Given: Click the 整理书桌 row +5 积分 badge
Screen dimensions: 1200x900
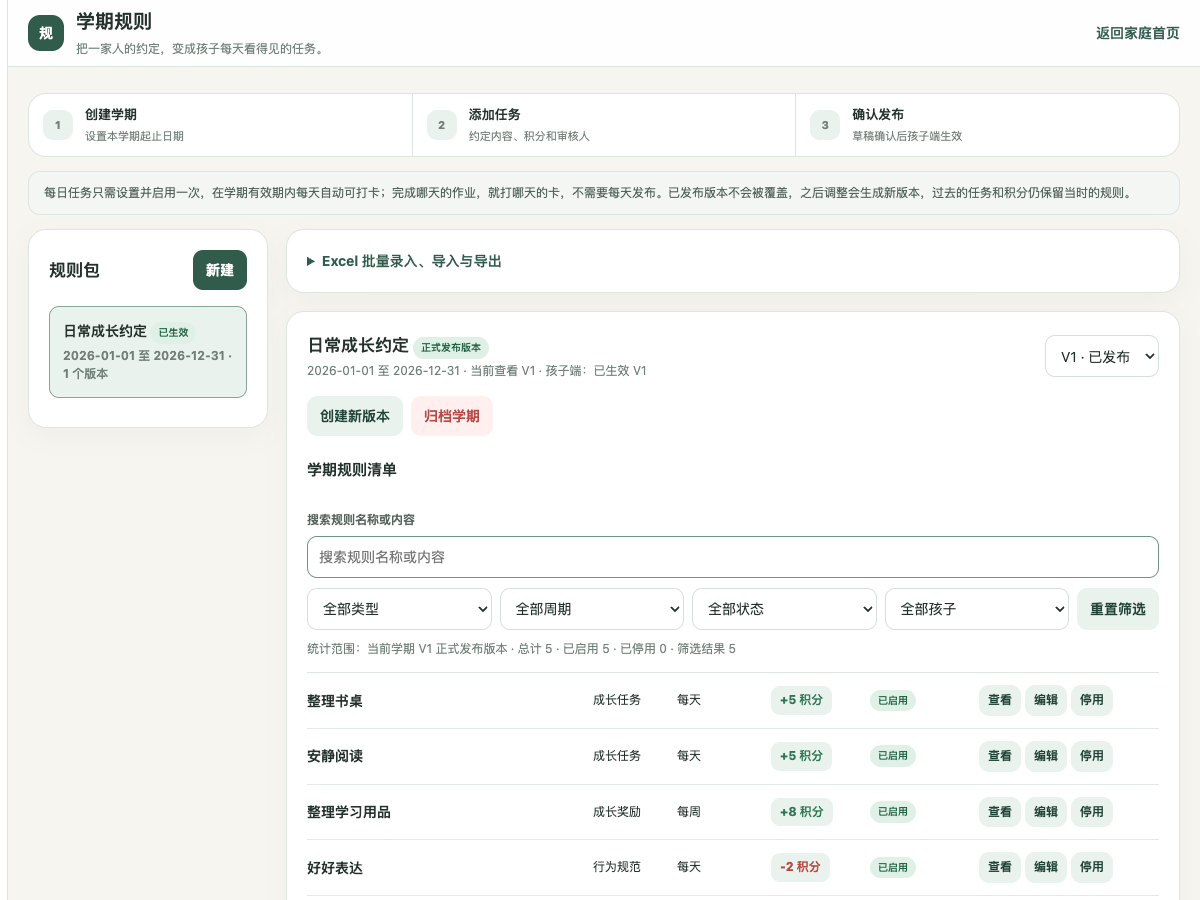Looking at the screenshot, I should click(x=801, y=700).
